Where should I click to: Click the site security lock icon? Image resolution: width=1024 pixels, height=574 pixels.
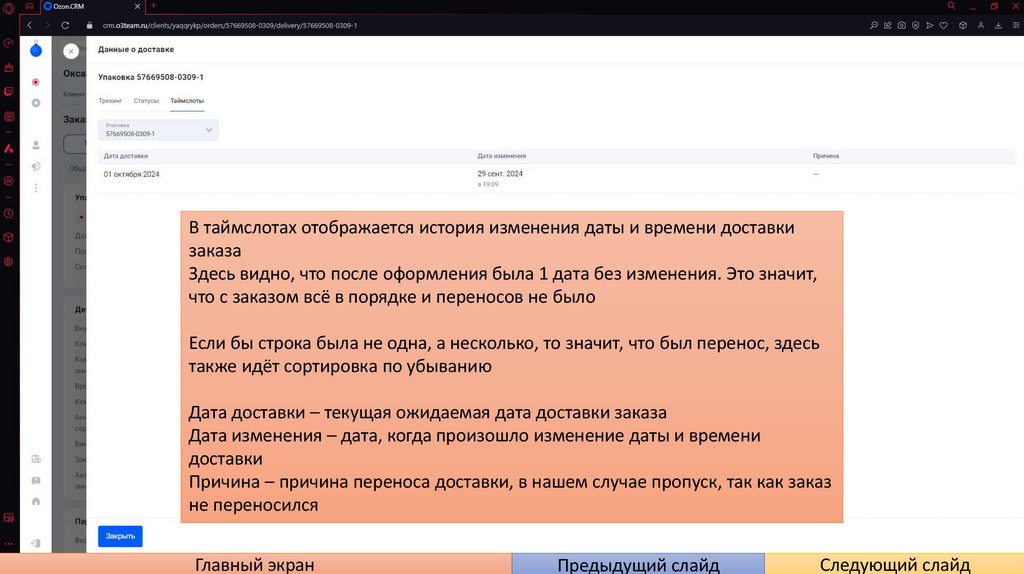(89, 25)
